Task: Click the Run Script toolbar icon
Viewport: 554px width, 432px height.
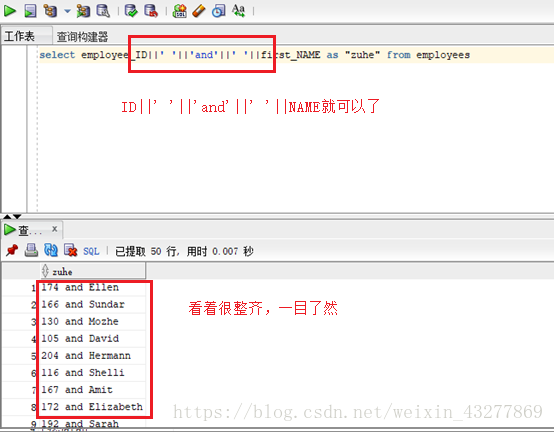Action: (x=30, y=11)
